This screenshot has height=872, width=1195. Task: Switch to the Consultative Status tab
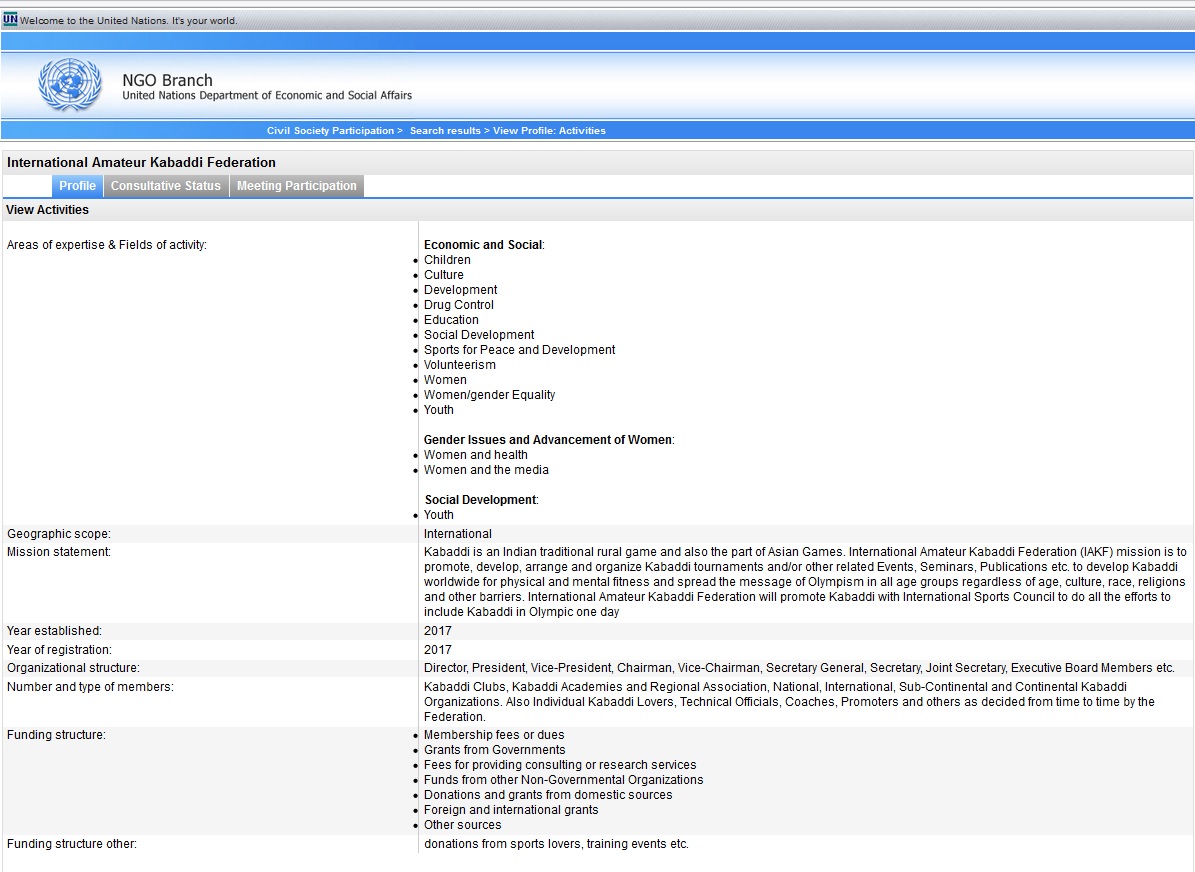pyautogui.click(x=166, y=186)
